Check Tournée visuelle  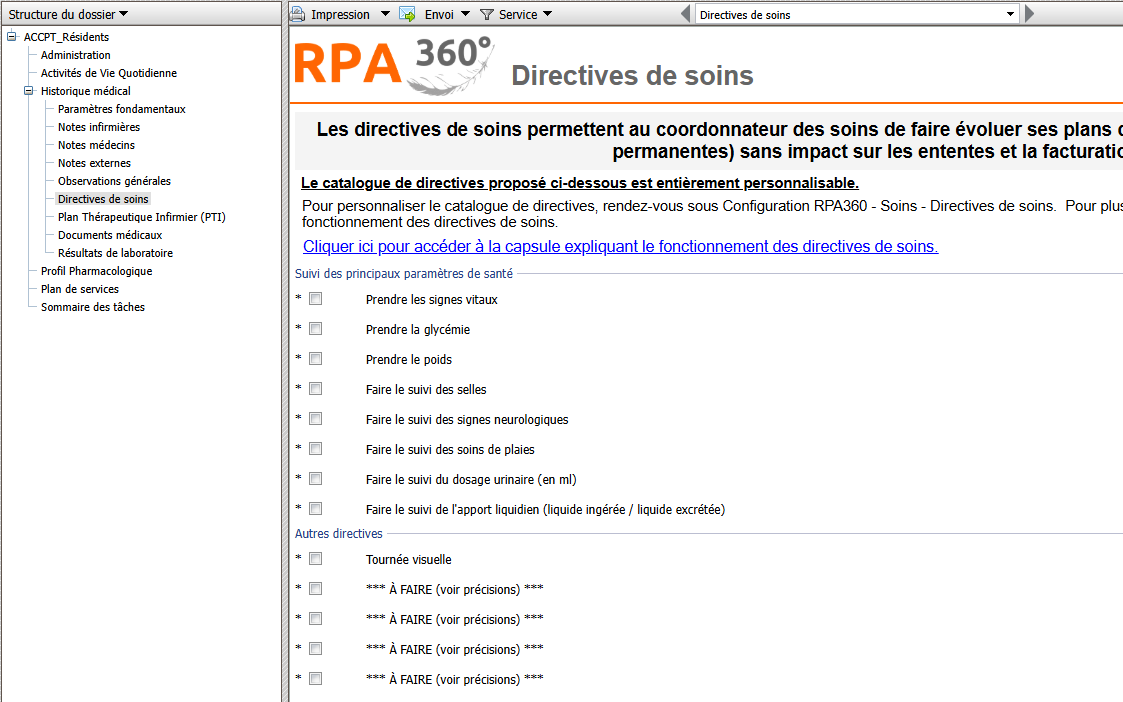[x=316, y=559]
